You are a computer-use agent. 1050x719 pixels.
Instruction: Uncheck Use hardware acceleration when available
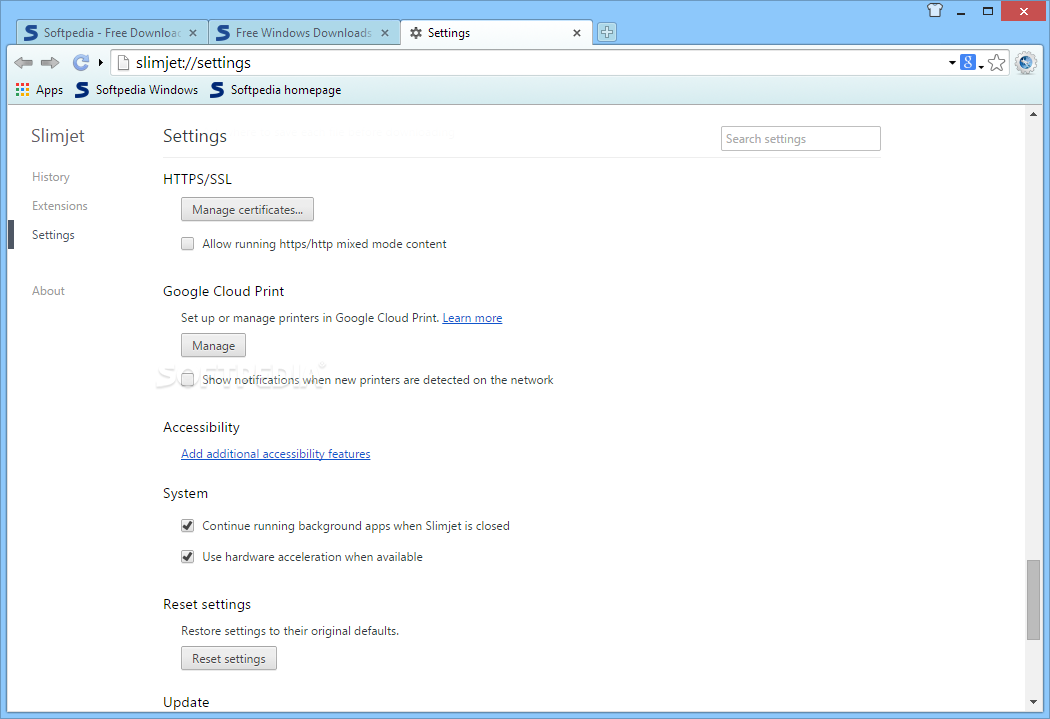[188, 556]
